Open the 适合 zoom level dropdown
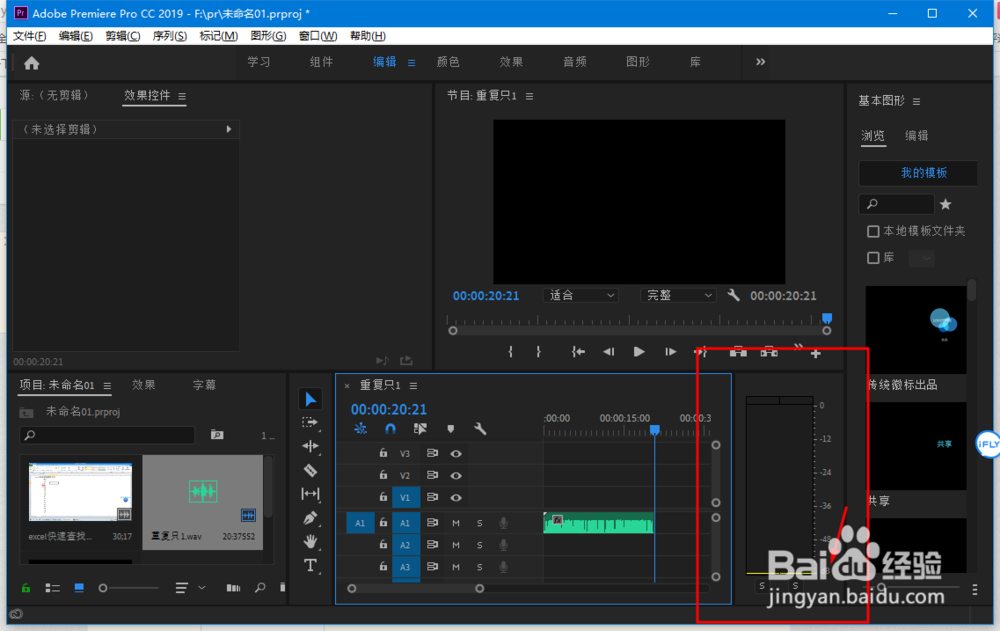1000x631 pixels. coord(581,295)
